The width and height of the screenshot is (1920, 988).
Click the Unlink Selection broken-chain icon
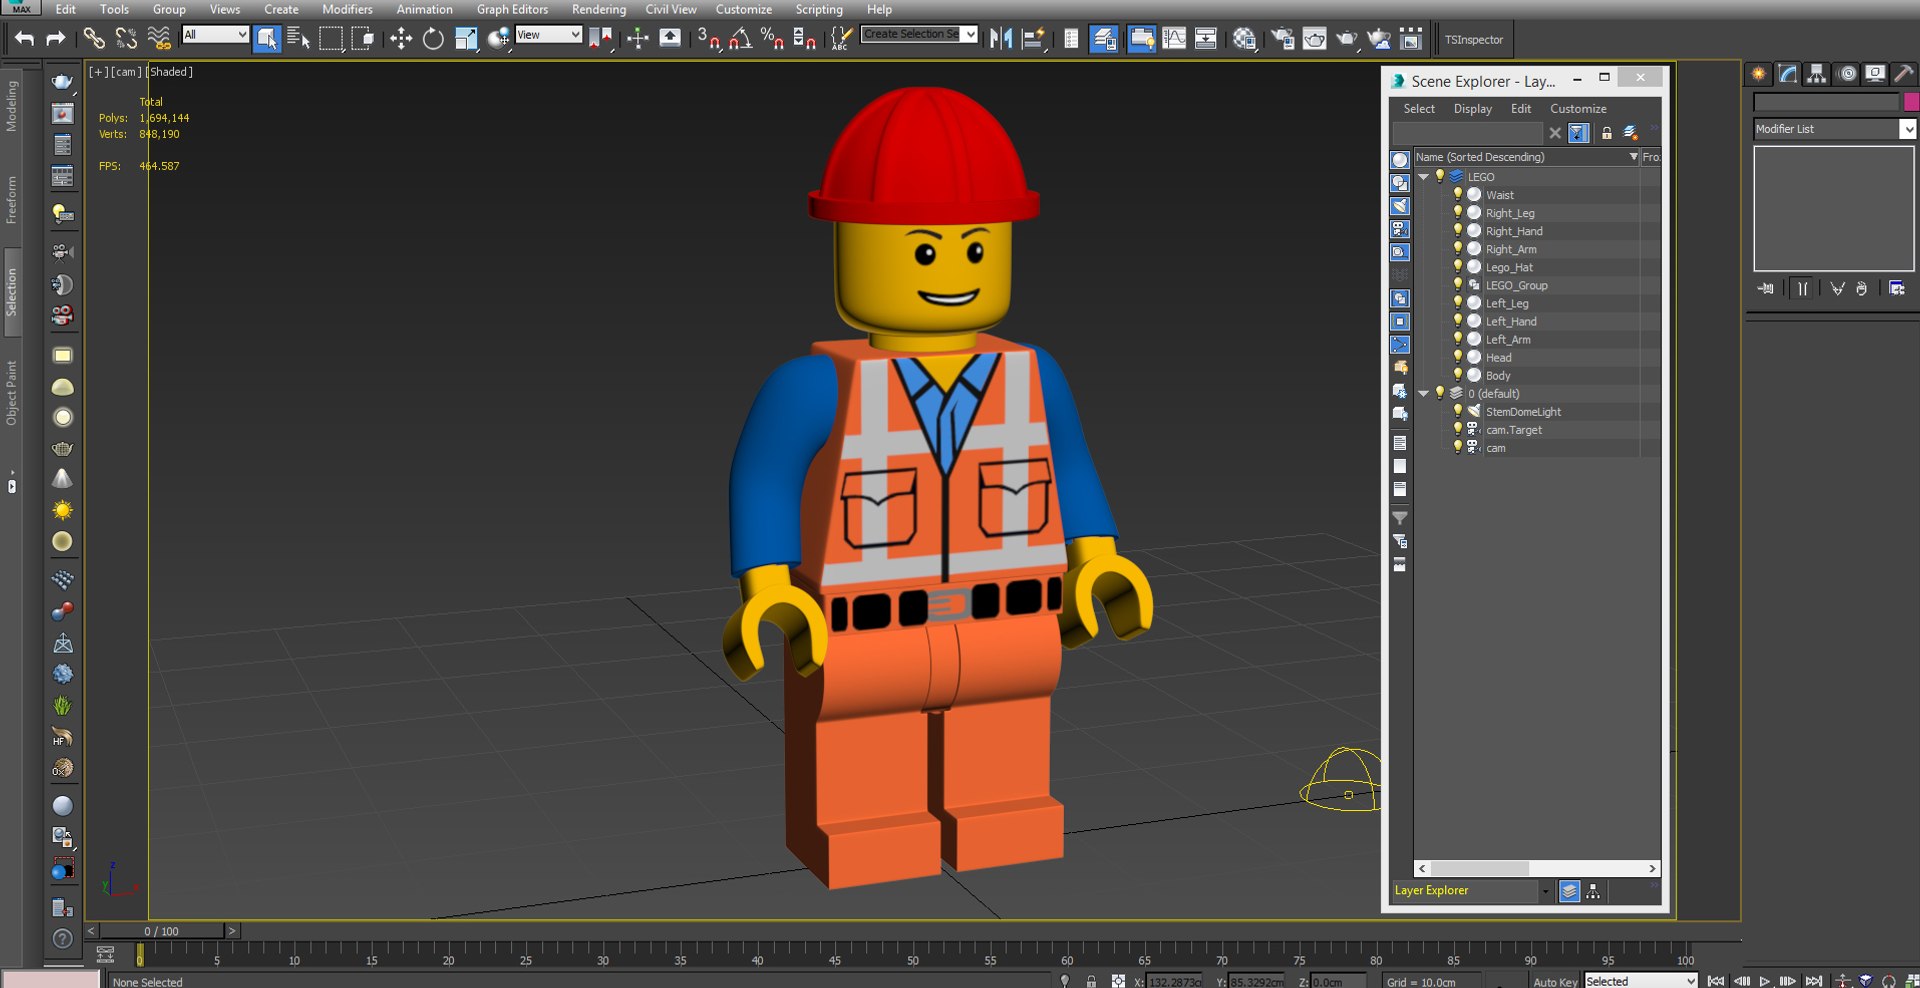(126, 39)
